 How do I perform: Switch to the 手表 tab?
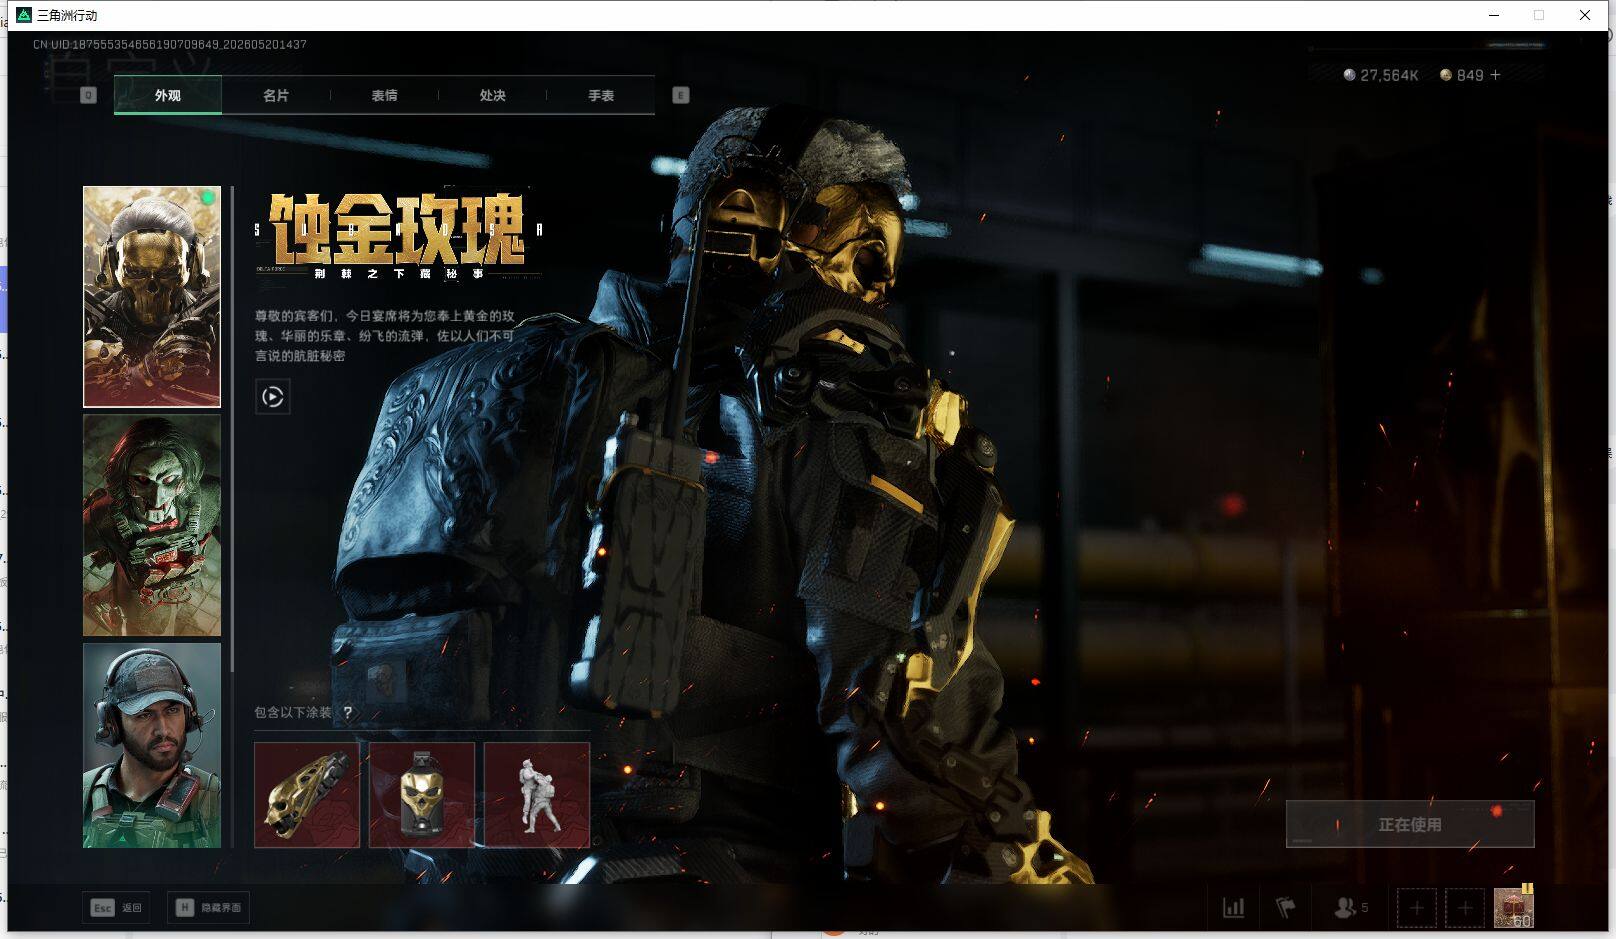601,95
